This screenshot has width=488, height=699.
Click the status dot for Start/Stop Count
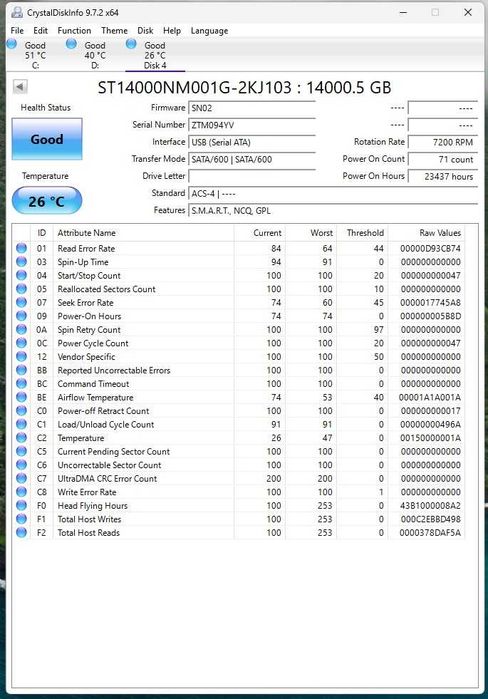pyautogui.click(x=21, y=275)
